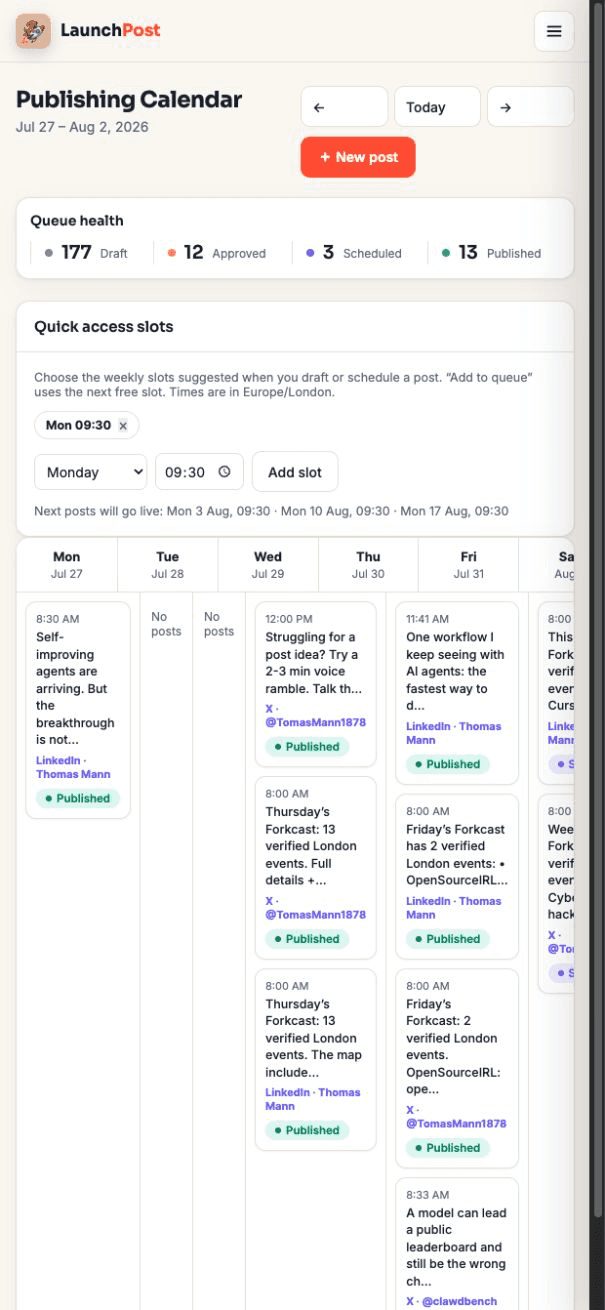Image resolution: width=605 pixels, height=1310 pixels.
Task: Open Thursday 12:00 PM voice ramble post
Action: point(316,684)
